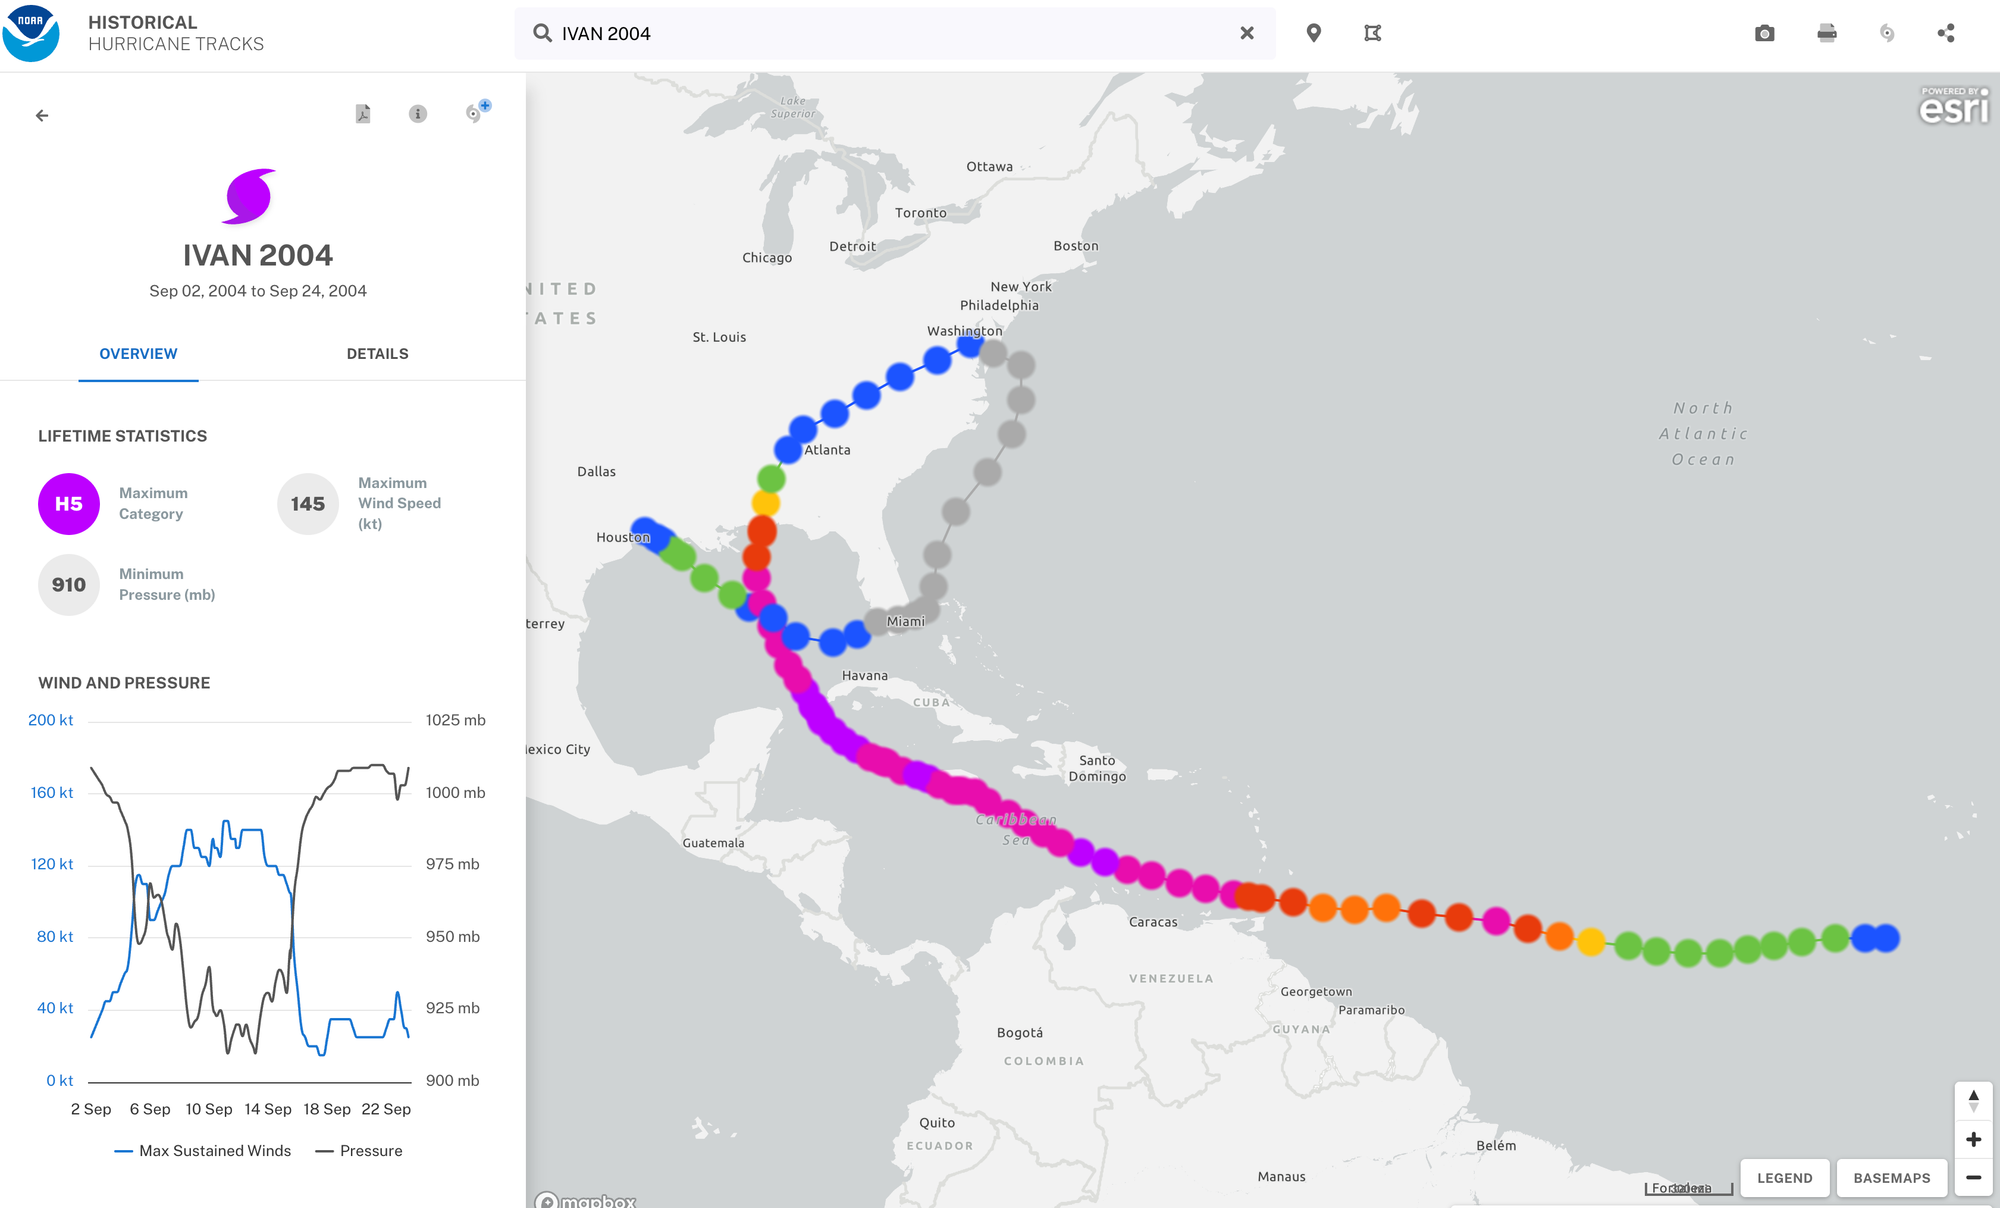Click the yellow track point east of Caracas

click(1591, 941)
